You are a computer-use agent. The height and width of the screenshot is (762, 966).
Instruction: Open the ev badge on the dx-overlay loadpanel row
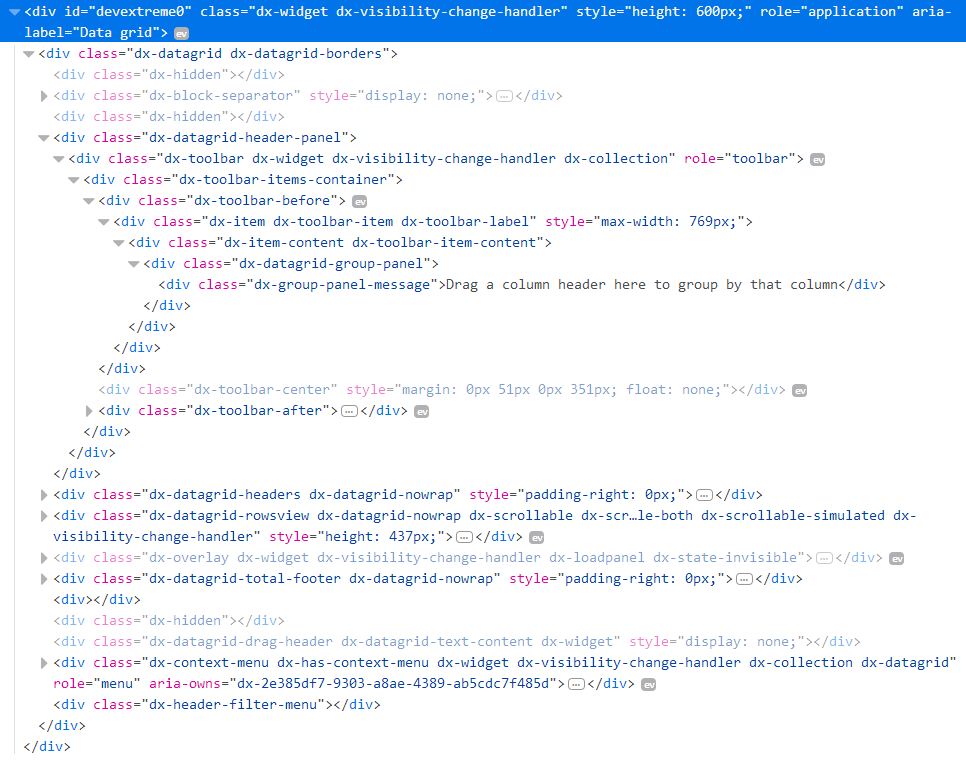click(x=897, y=559)
